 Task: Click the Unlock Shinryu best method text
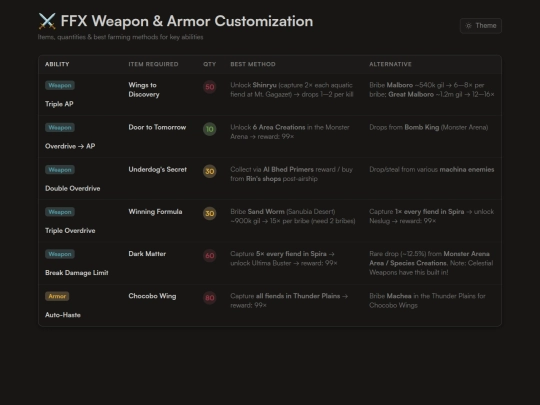coord(292,90)
